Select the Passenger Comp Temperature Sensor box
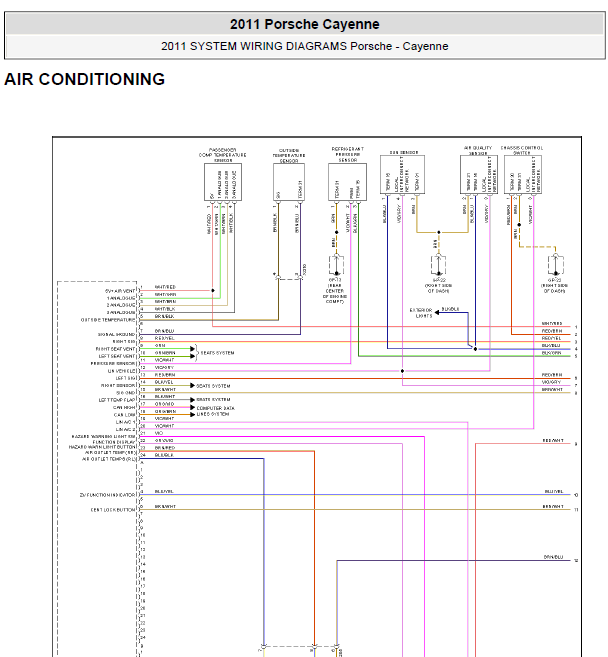Image resolution: width=608 pixels, height=657 pixels. (223, 182)
